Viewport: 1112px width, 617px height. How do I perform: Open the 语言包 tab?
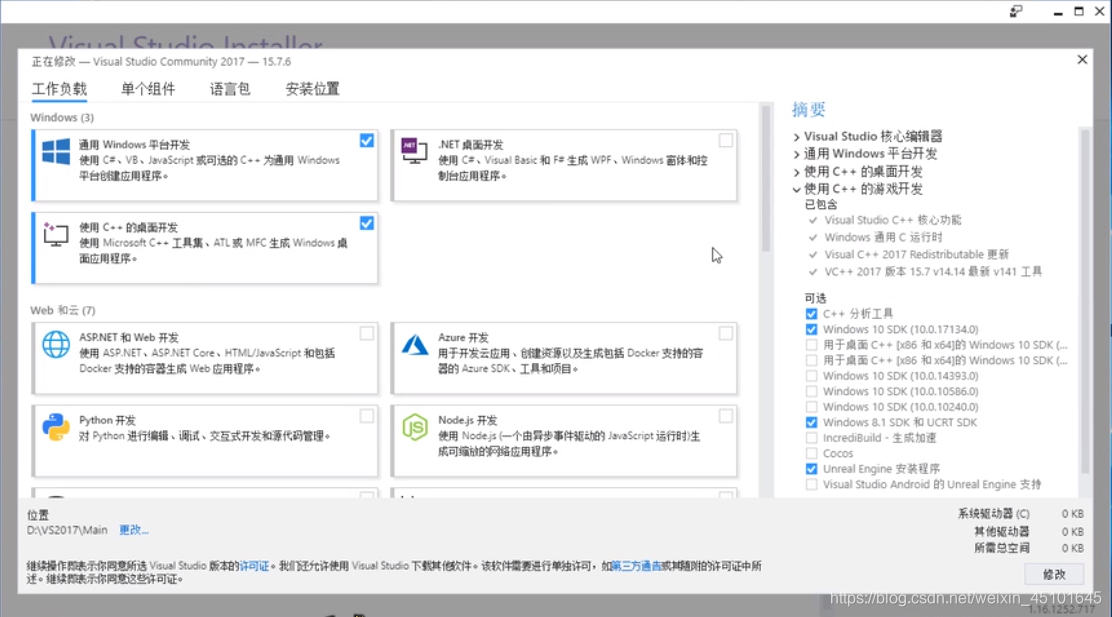pos(230,89)
